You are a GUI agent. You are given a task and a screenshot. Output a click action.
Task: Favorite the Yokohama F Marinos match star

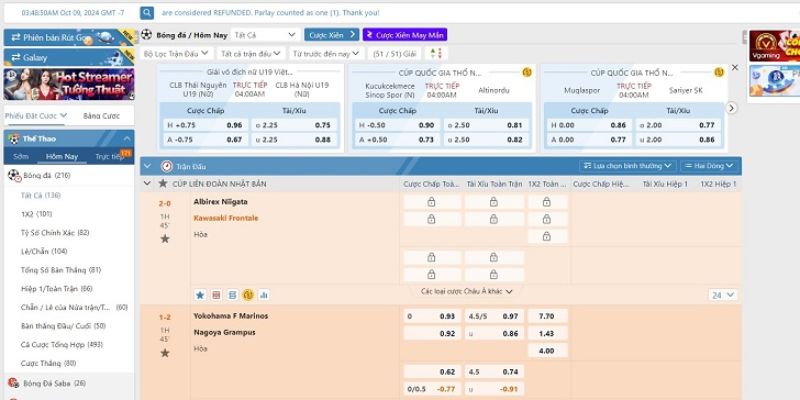pos(164,352)
